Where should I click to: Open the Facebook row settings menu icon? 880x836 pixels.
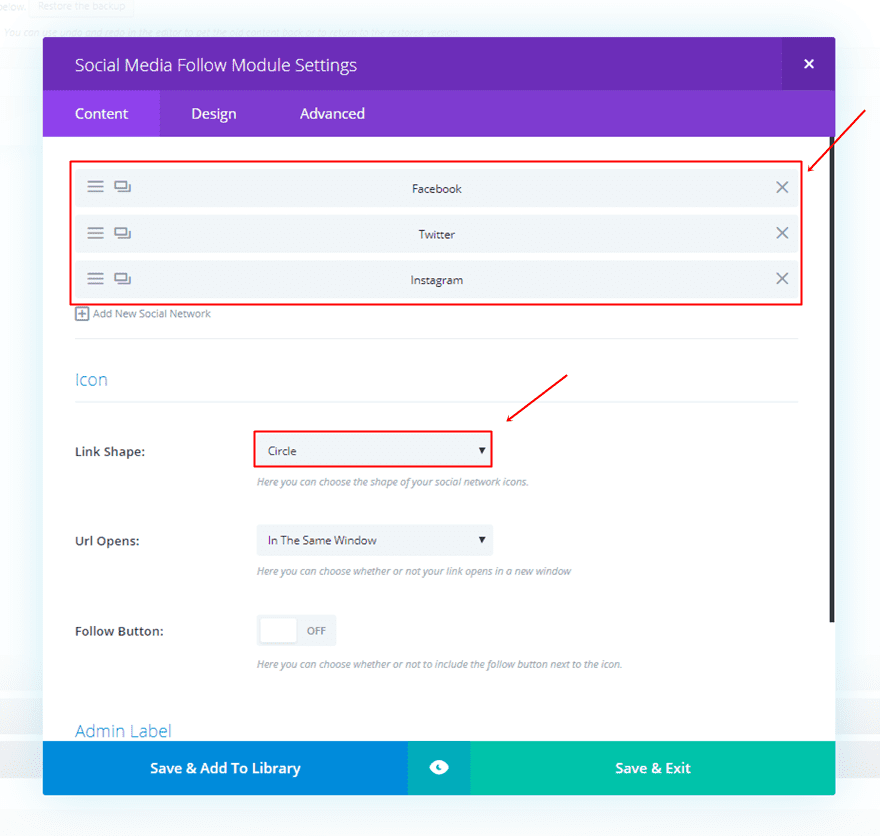(95, 186)
